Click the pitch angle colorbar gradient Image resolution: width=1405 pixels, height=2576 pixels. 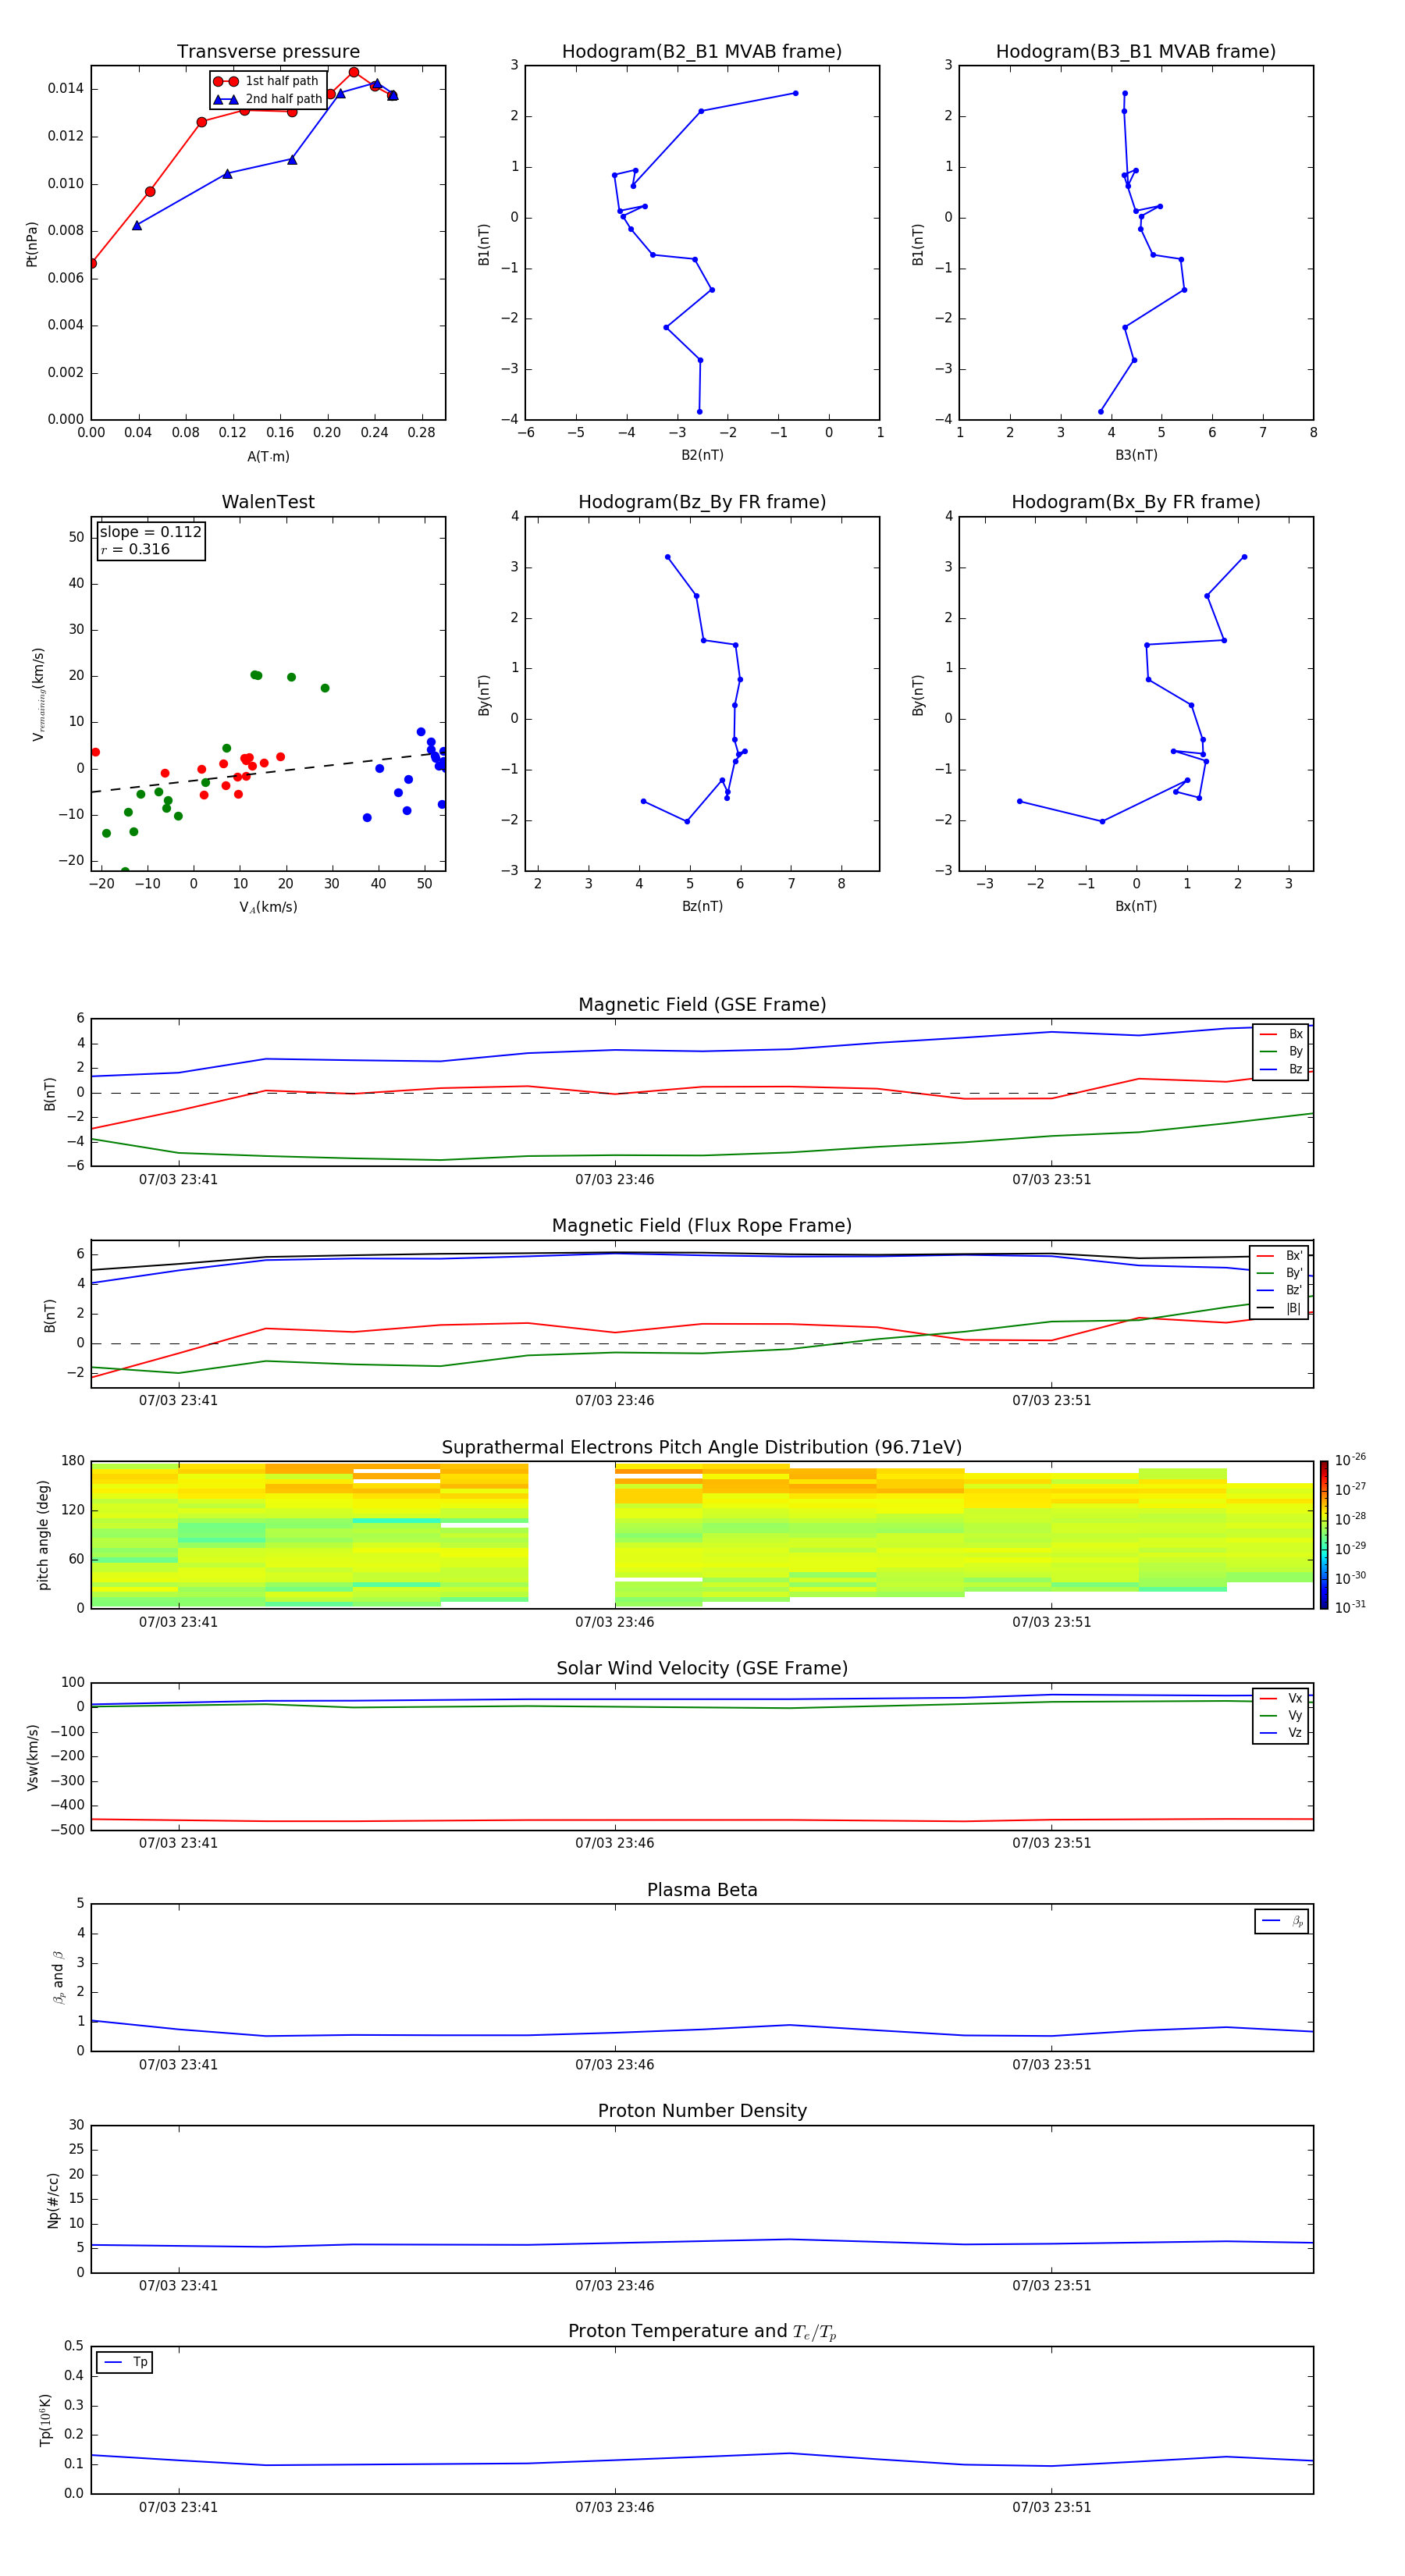(x=1323, y=1535)
